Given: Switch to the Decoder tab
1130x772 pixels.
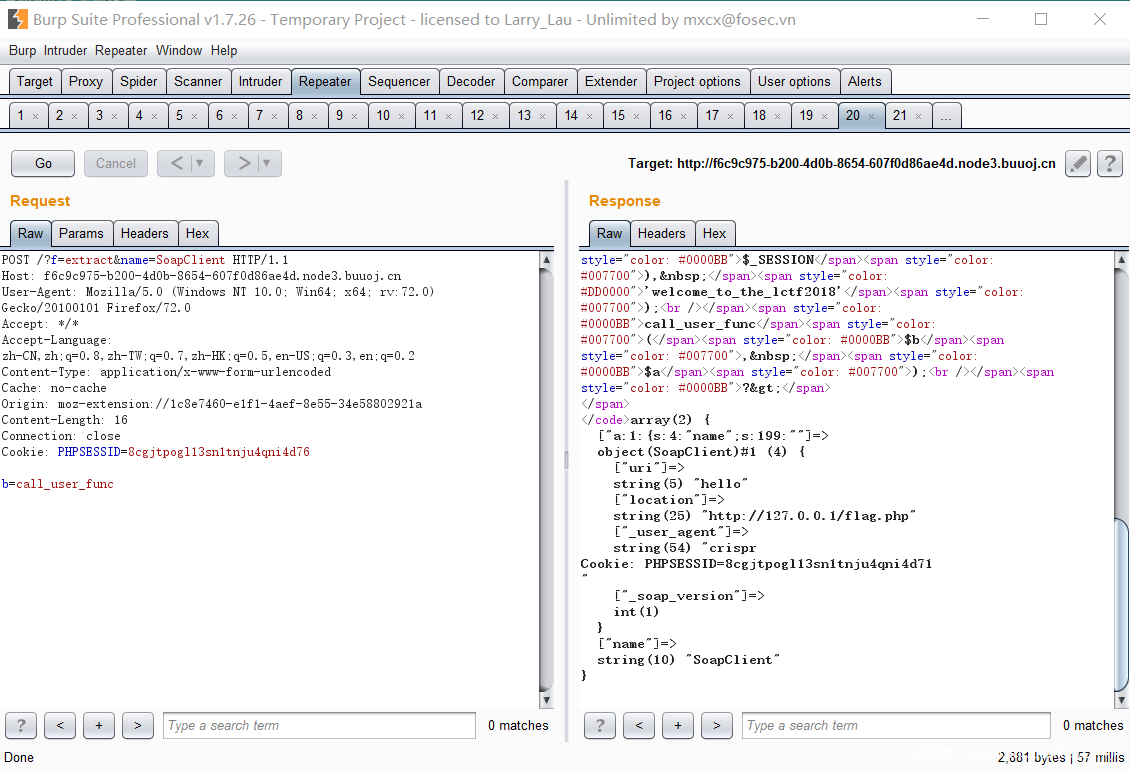Looking at the screenshot, I should point(471,81).
